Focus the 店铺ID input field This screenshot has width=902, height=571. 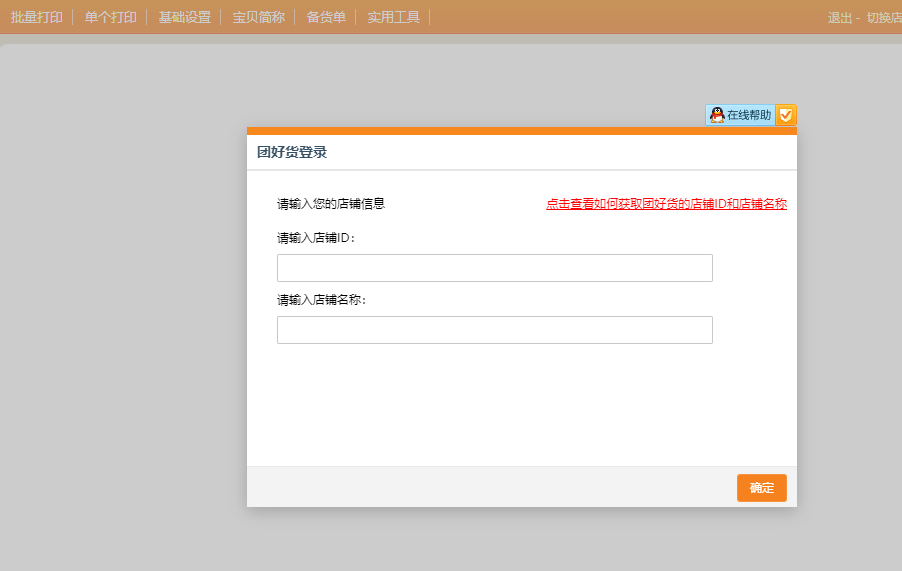tap(494, 268)
